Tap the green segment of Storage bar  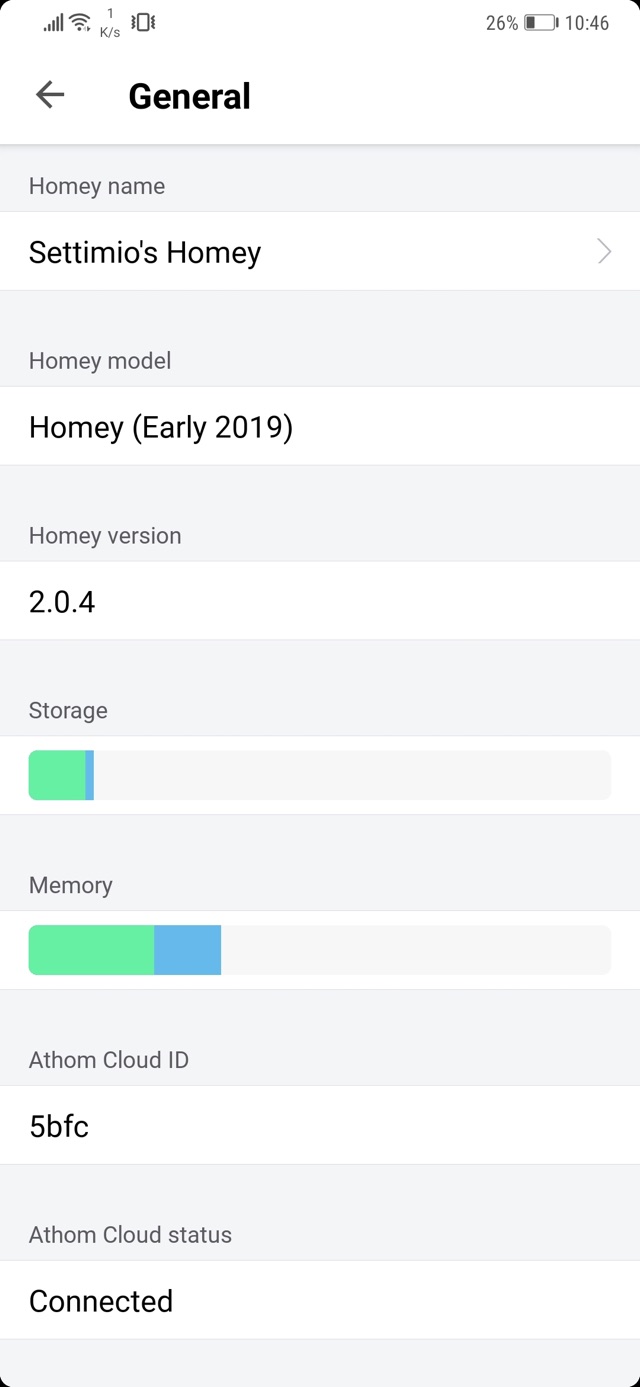pyautogui.click(x=57, y=775)
